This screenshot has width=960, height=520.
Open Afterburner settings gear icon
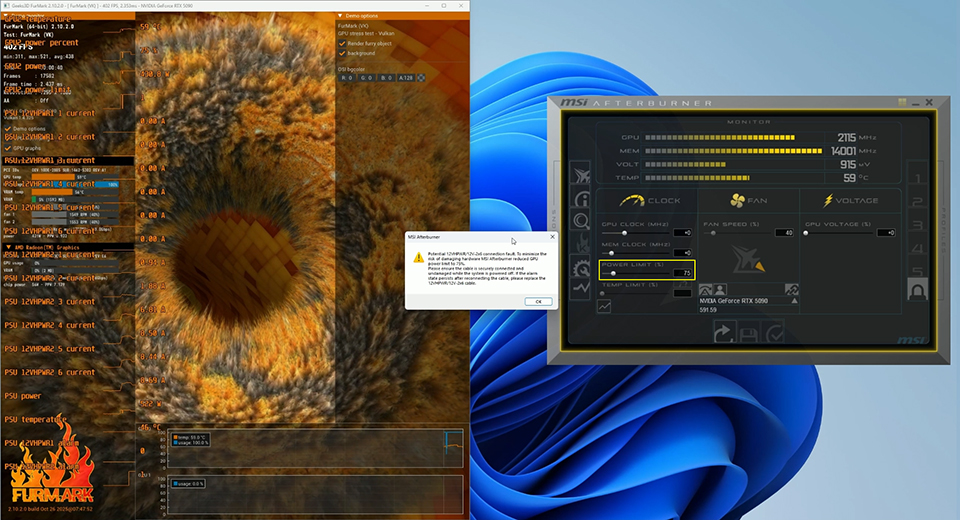click(x=581, y=265)
